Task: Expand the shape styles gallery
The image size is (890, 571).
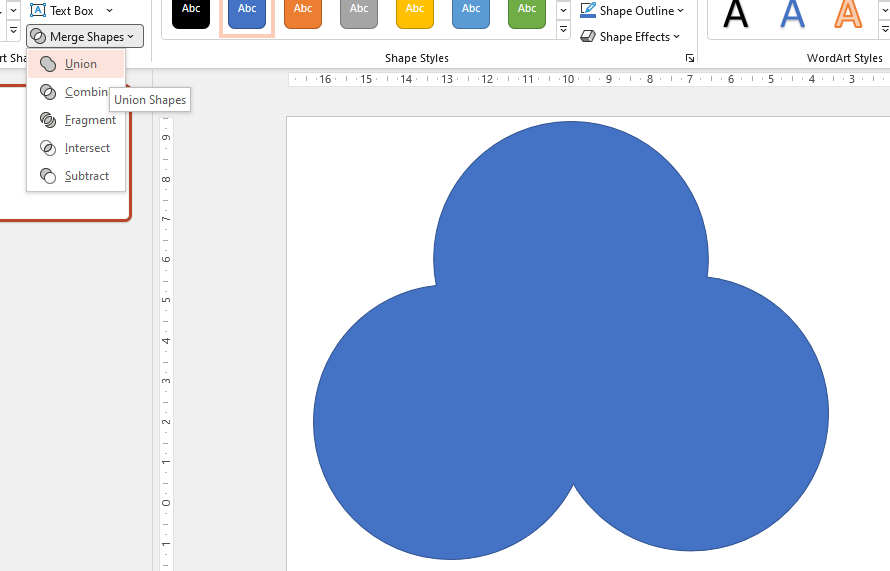Action: pyautogui.click(x=563, y=31)
